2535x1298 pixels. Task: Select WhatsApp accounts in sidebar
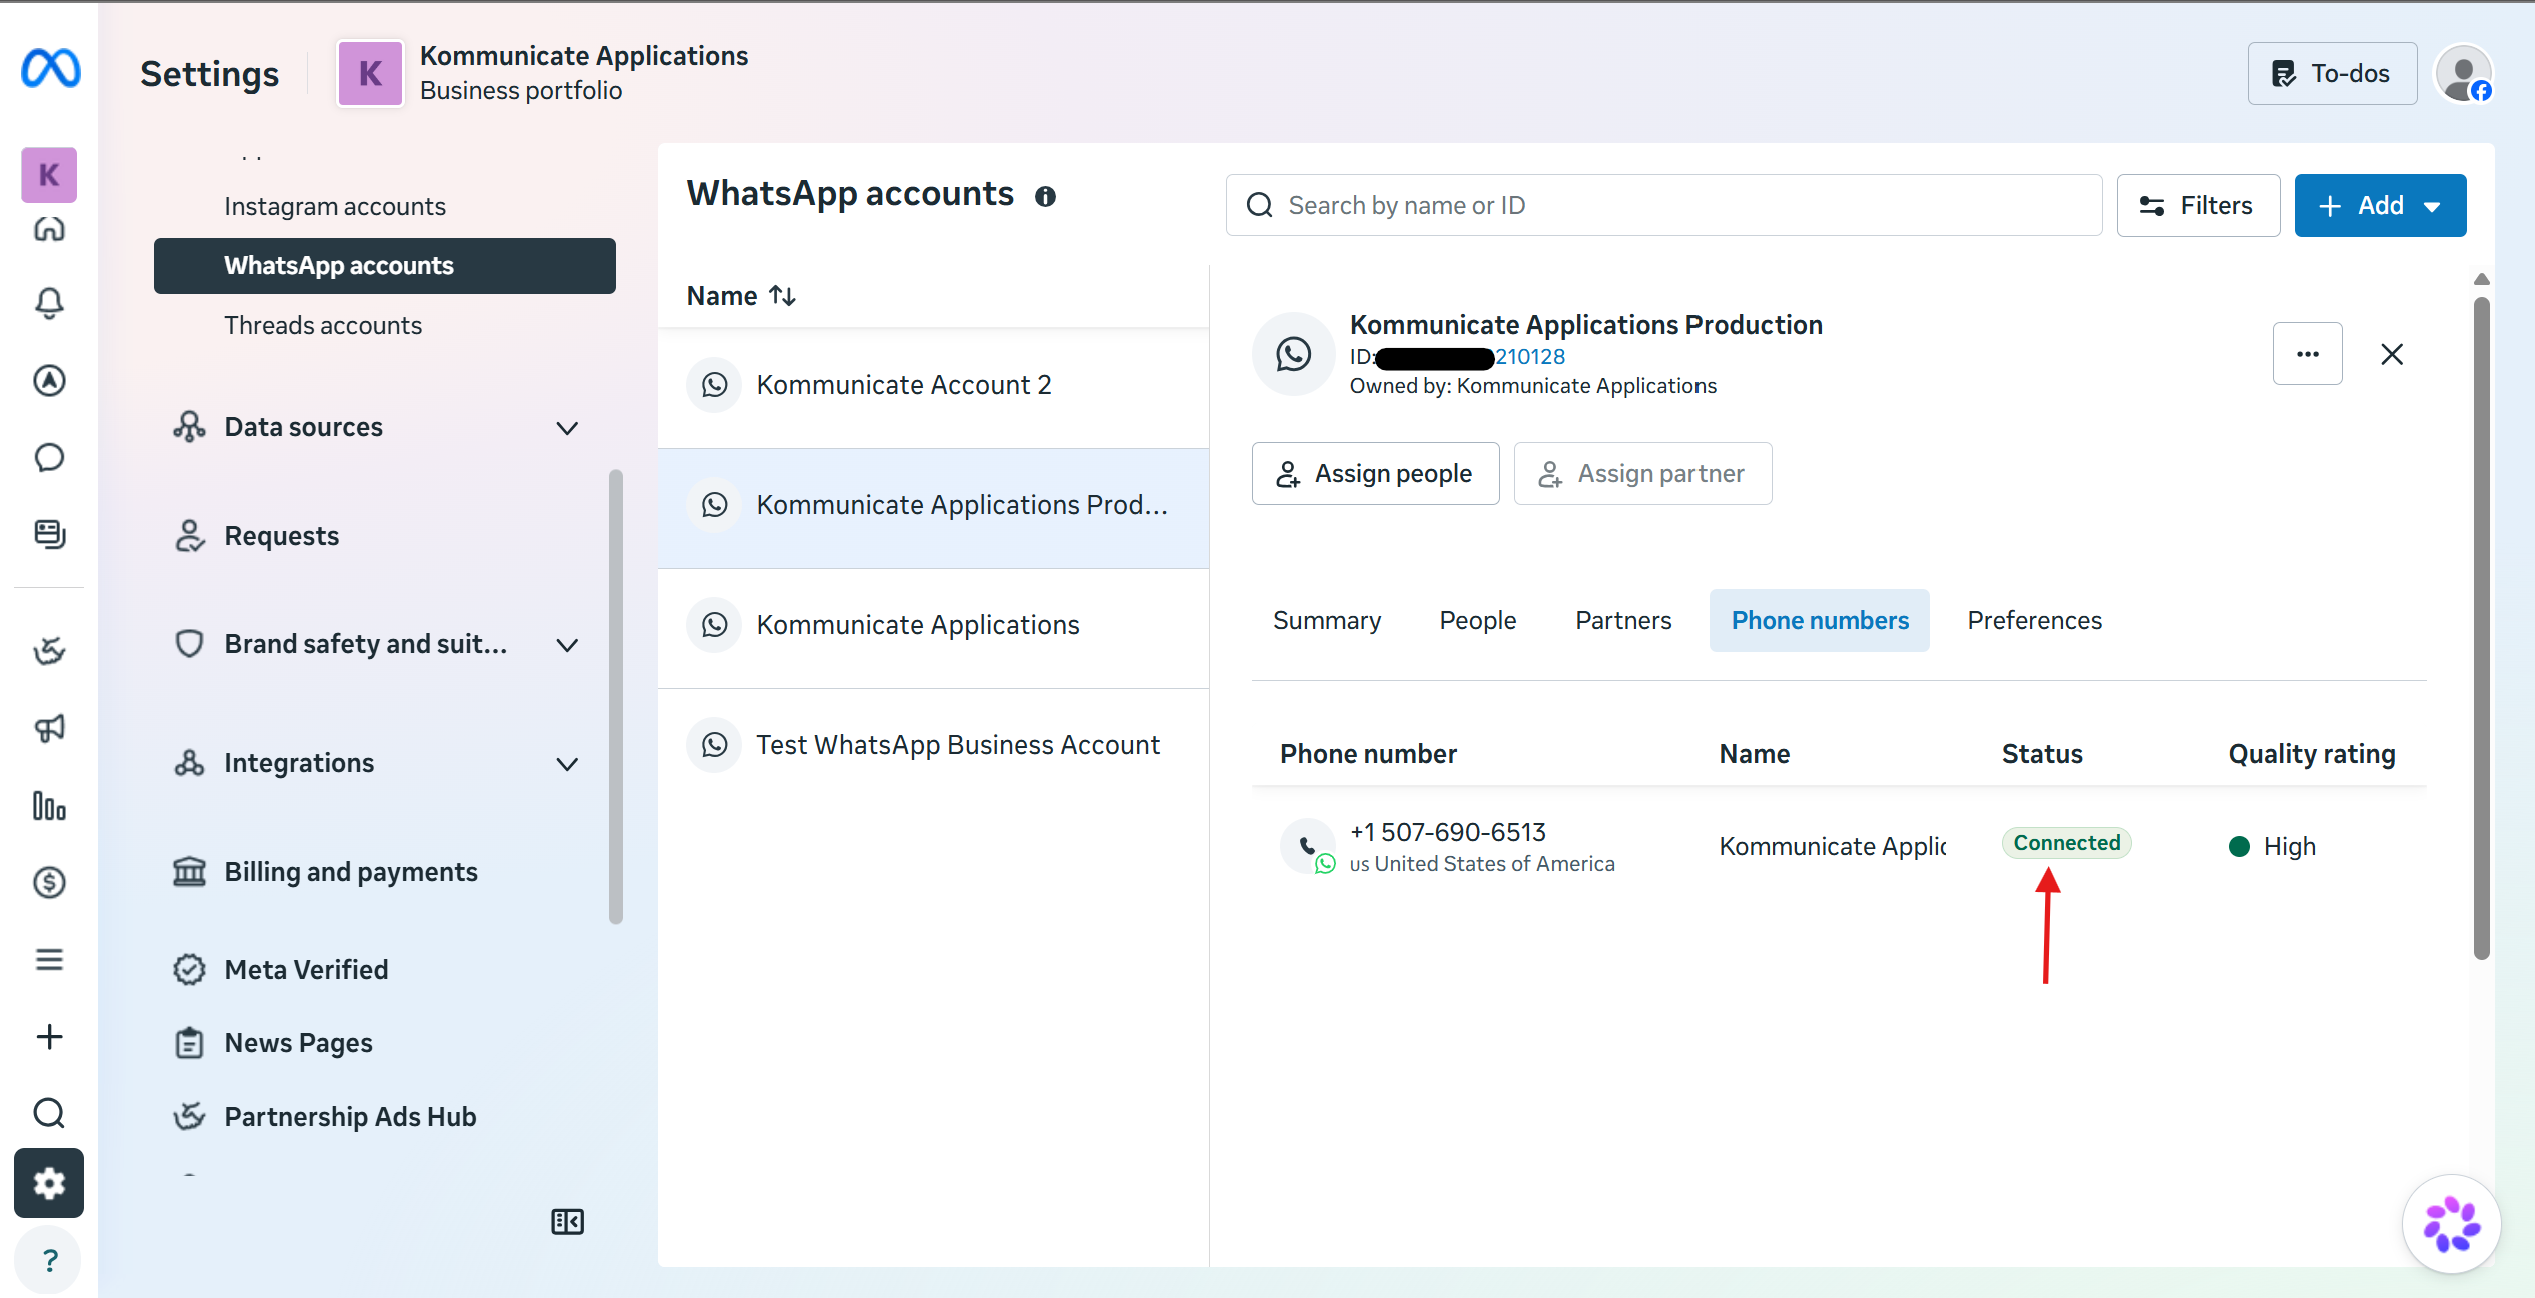(385, 266)
